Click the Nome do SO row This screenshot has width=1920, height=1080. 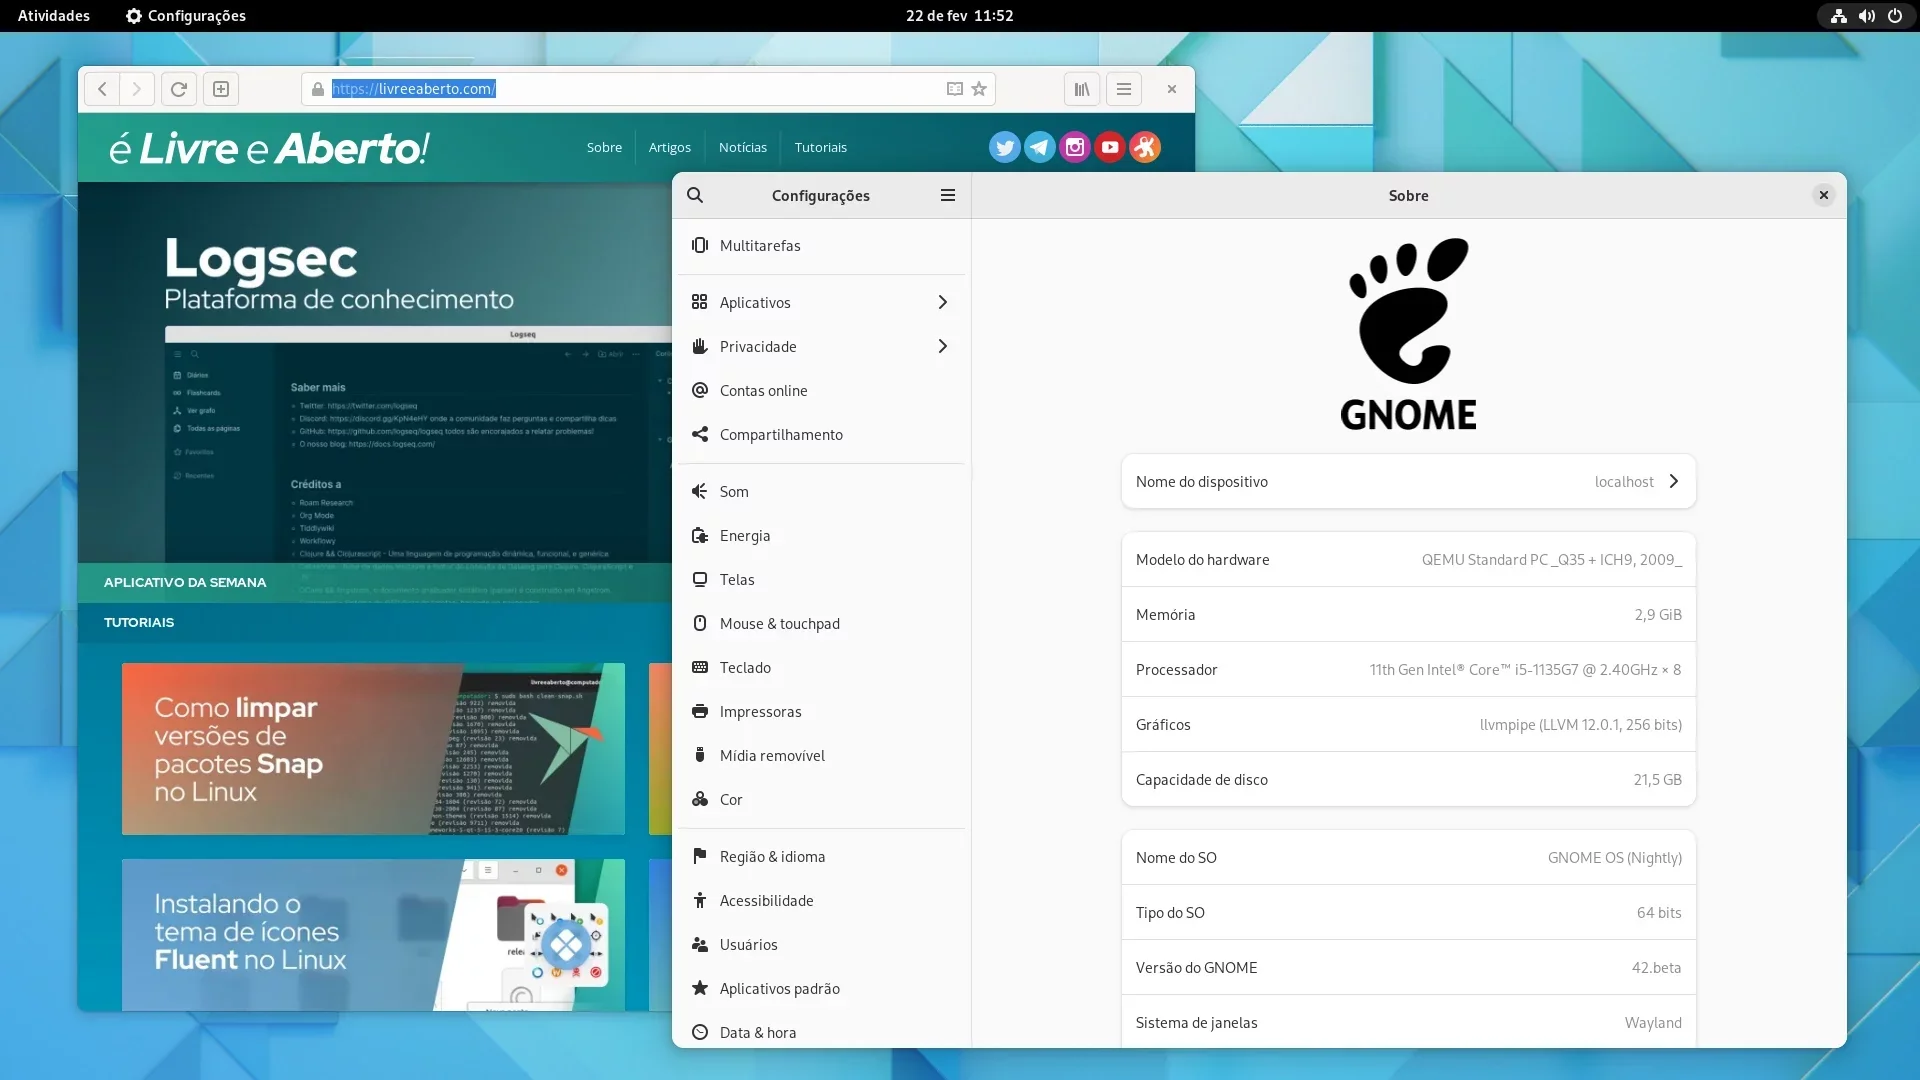tap(1408, 857)
